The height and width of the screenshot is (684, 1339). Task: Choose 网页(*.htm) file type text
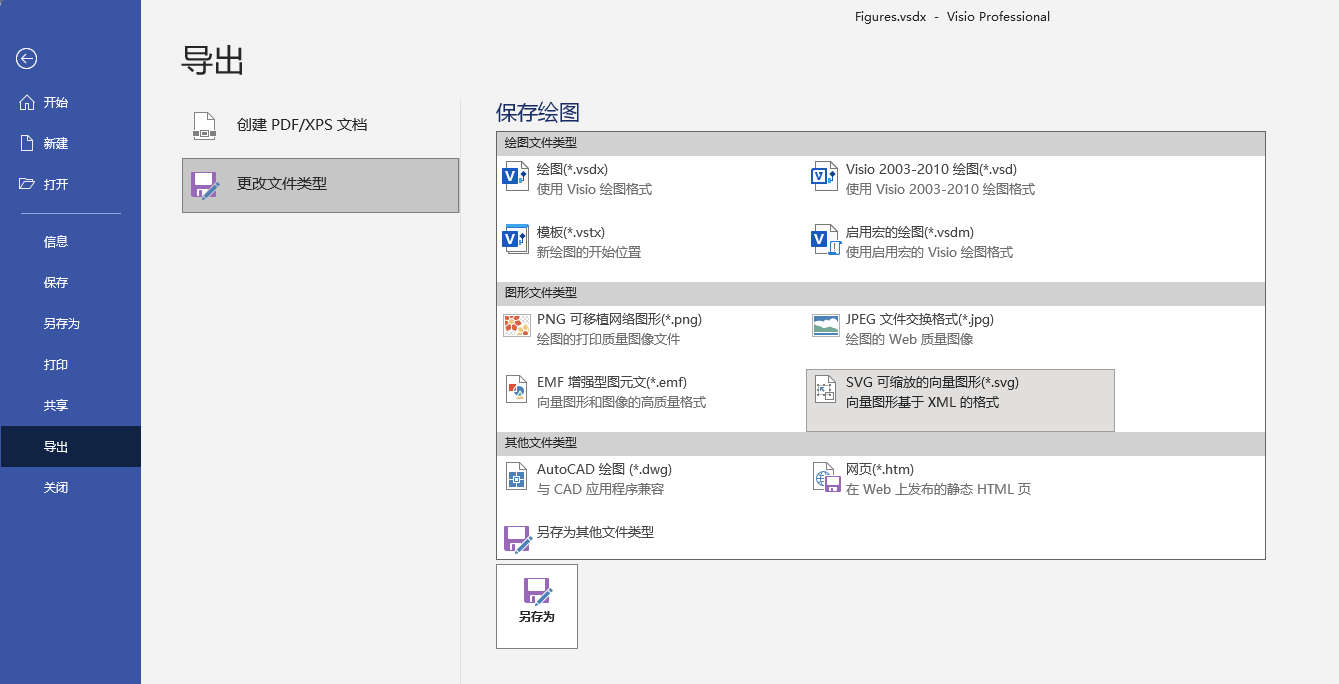(880, 469)
